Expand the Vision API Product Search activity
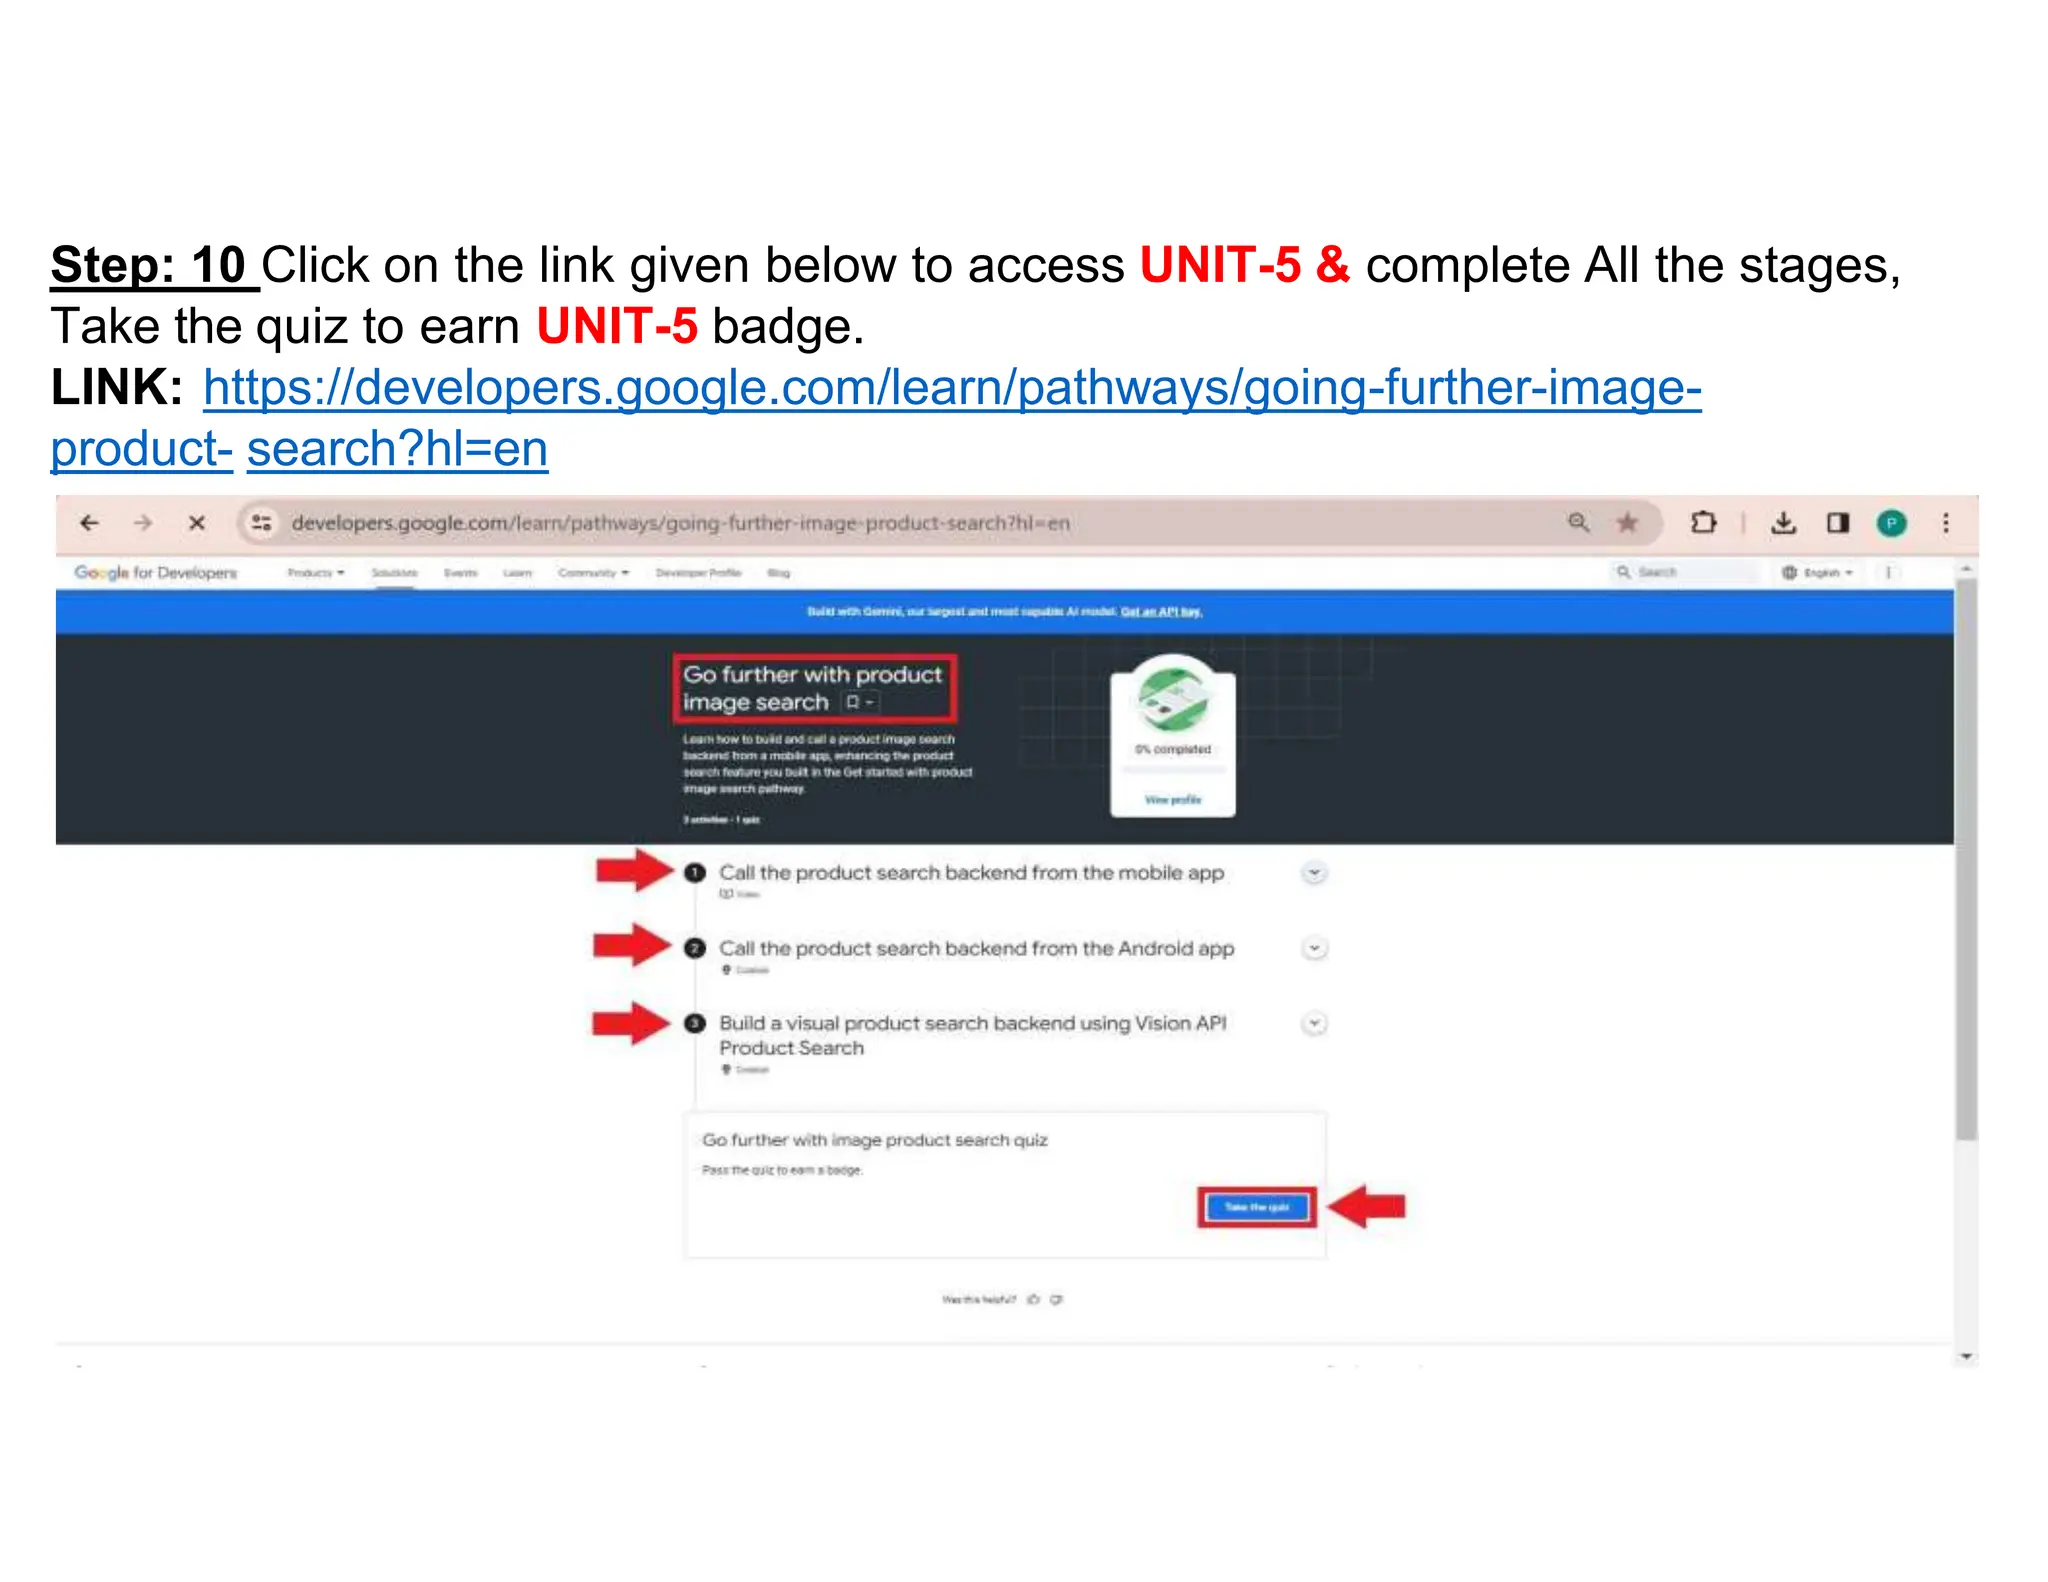Screen dimensions: 2048x1582 tap(1315, 1023)
